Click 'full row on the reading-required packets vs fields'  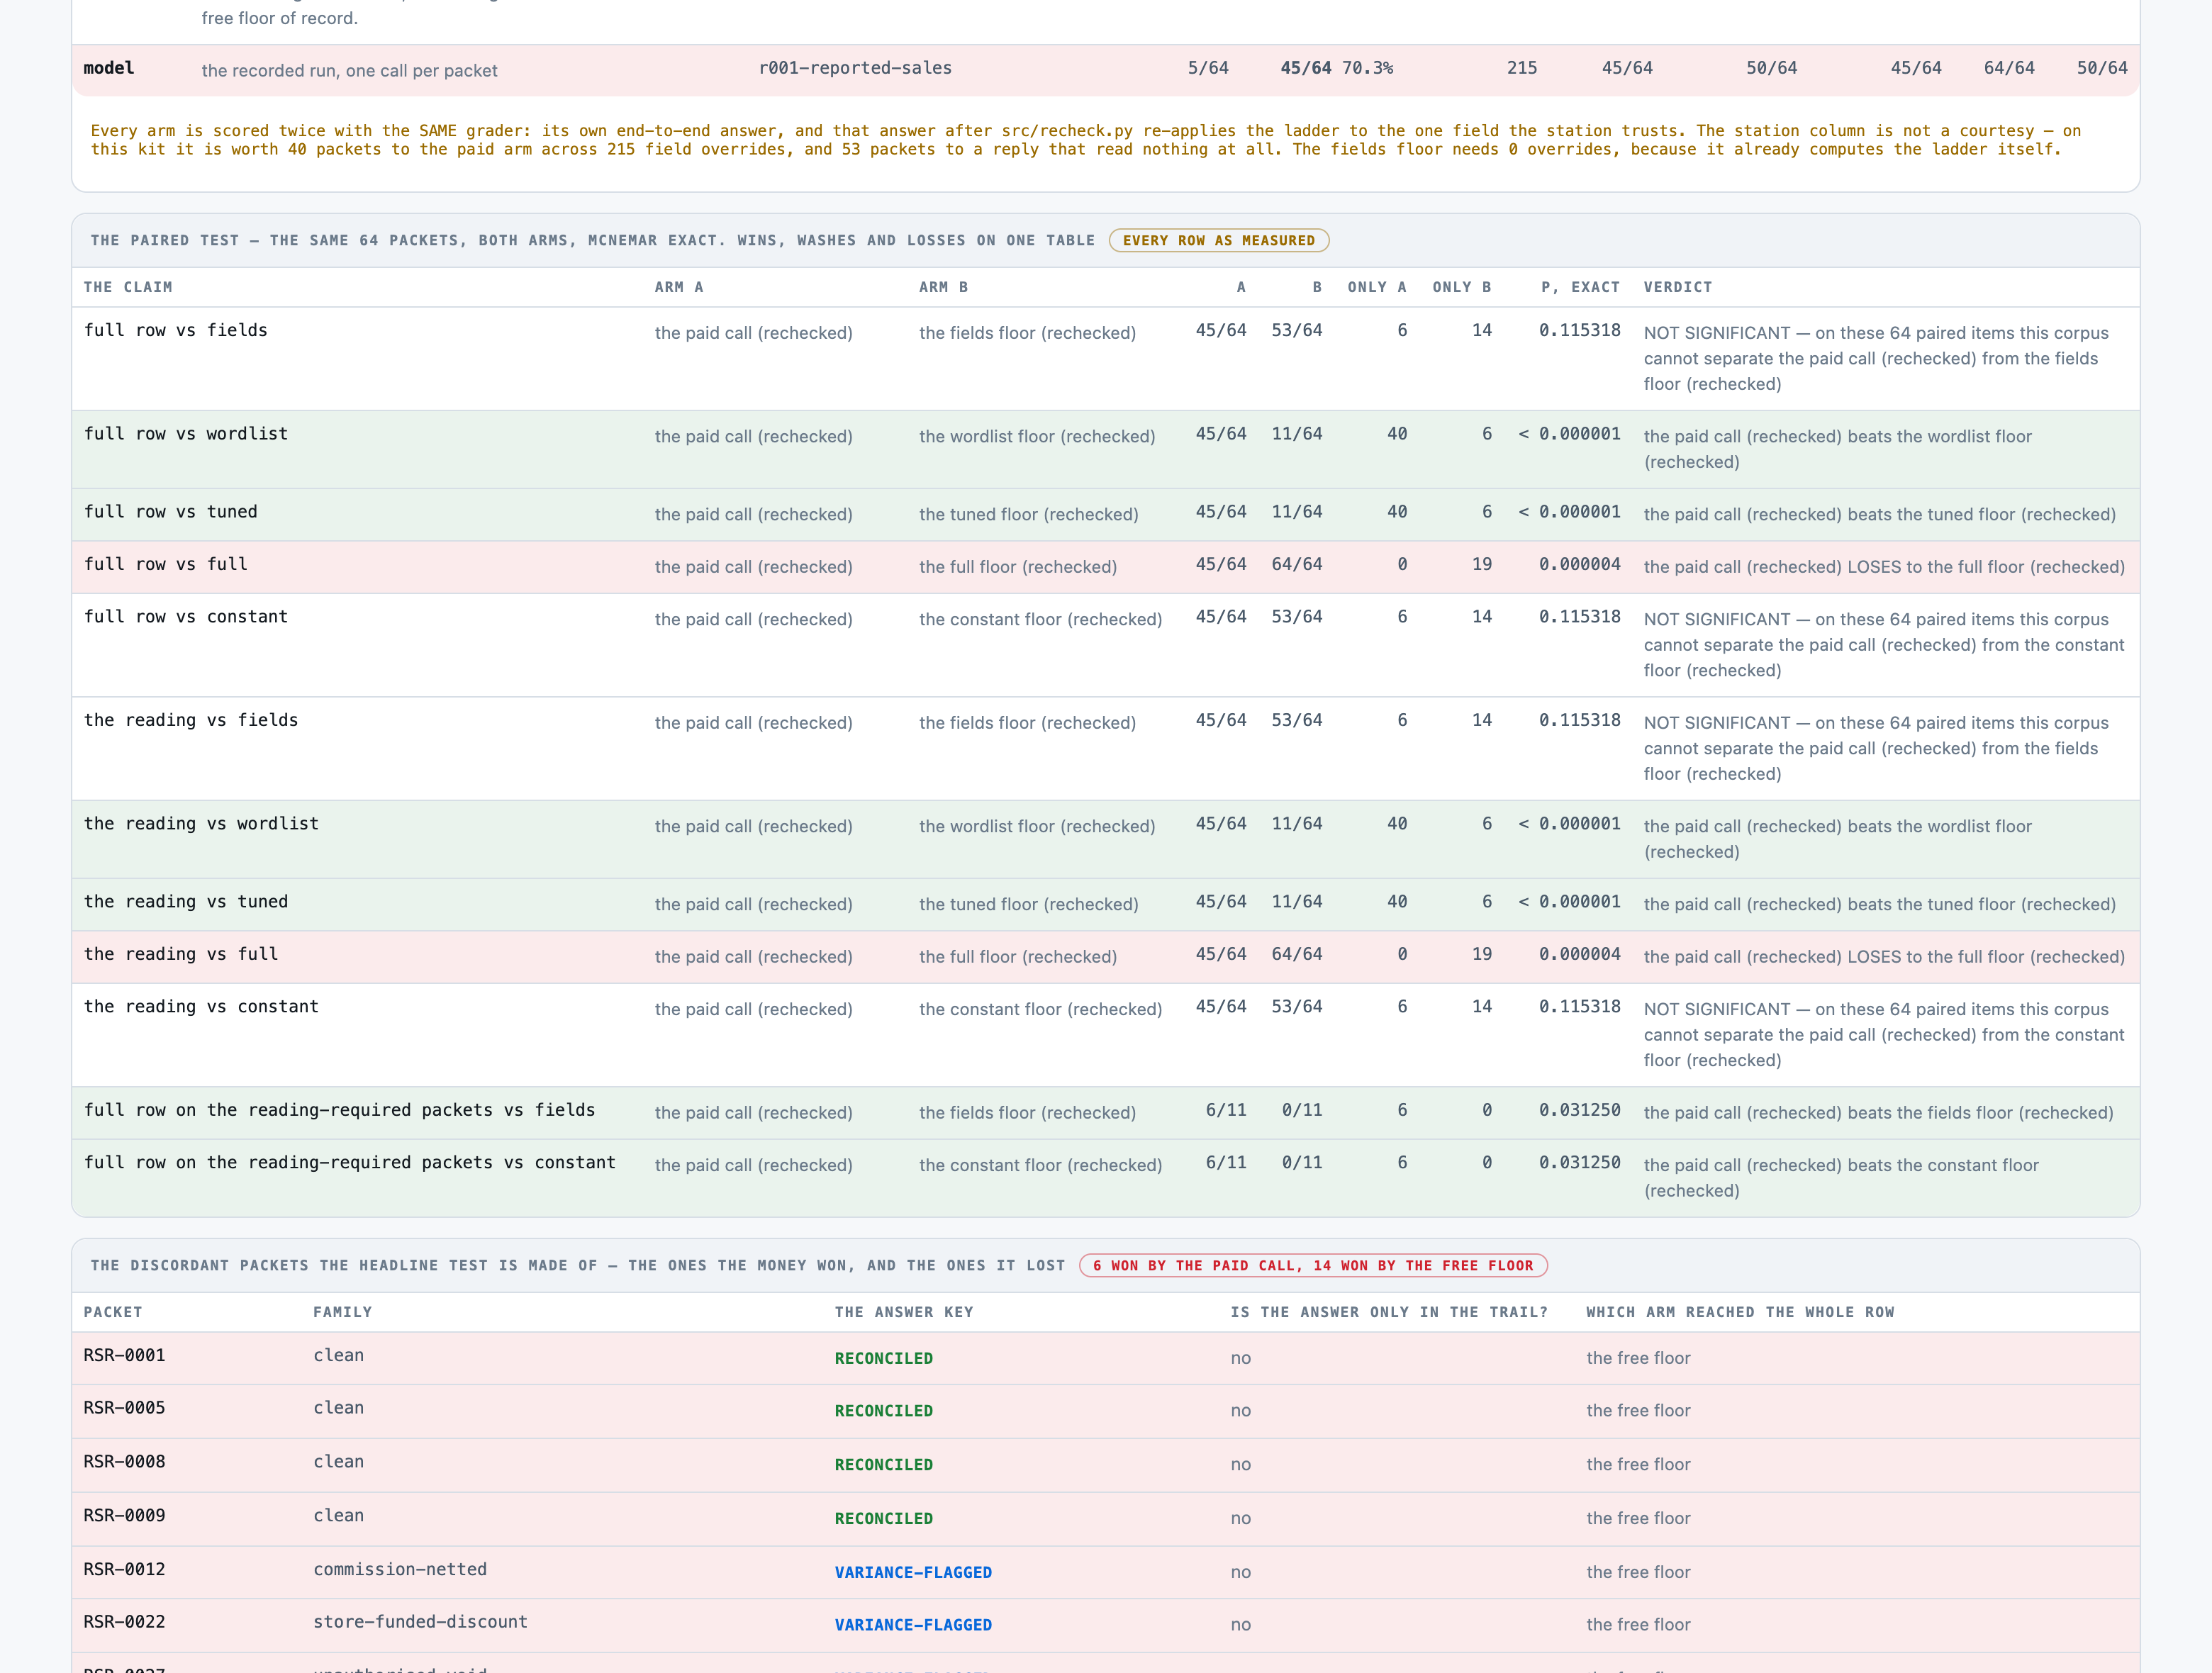point(339,1110)
